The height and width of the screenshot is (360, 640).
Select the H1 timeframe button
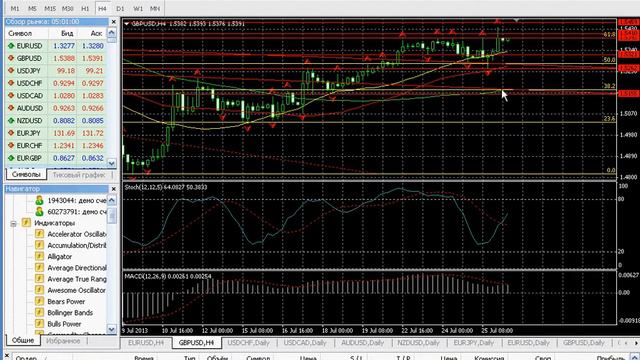click(x=85, y=8)
